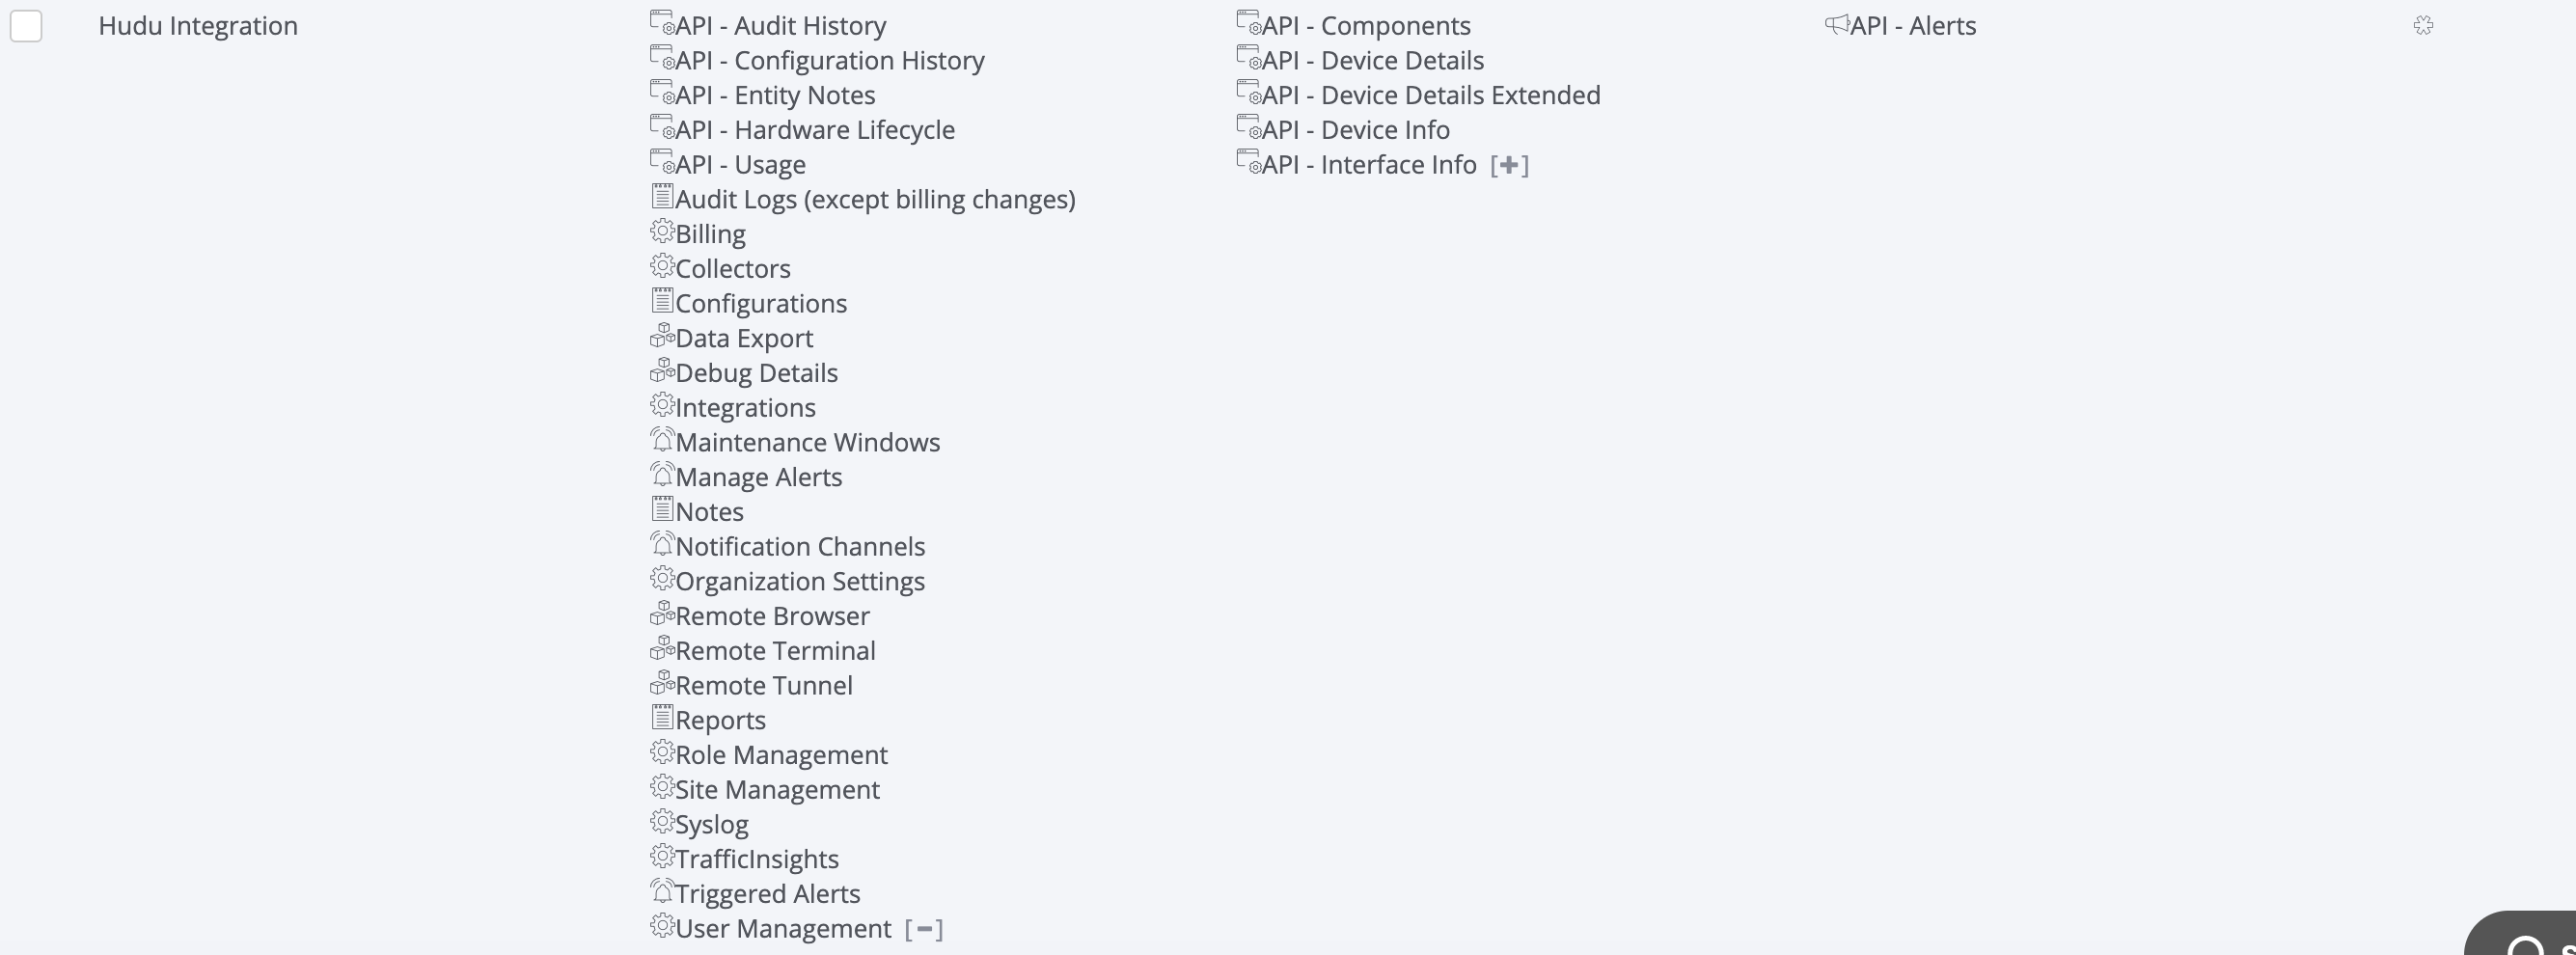Image resolution: width=2576 pixels, height=955 pixels.
Task: Click the cubes icon beside Data Export
Action: pos(662,335)
